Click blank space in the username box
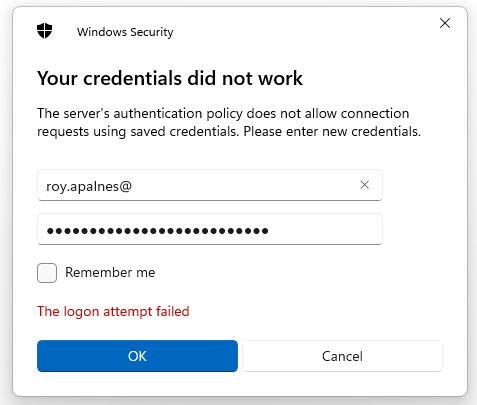The height and width of the screenshot is (405, 477). tap(243, 185)
